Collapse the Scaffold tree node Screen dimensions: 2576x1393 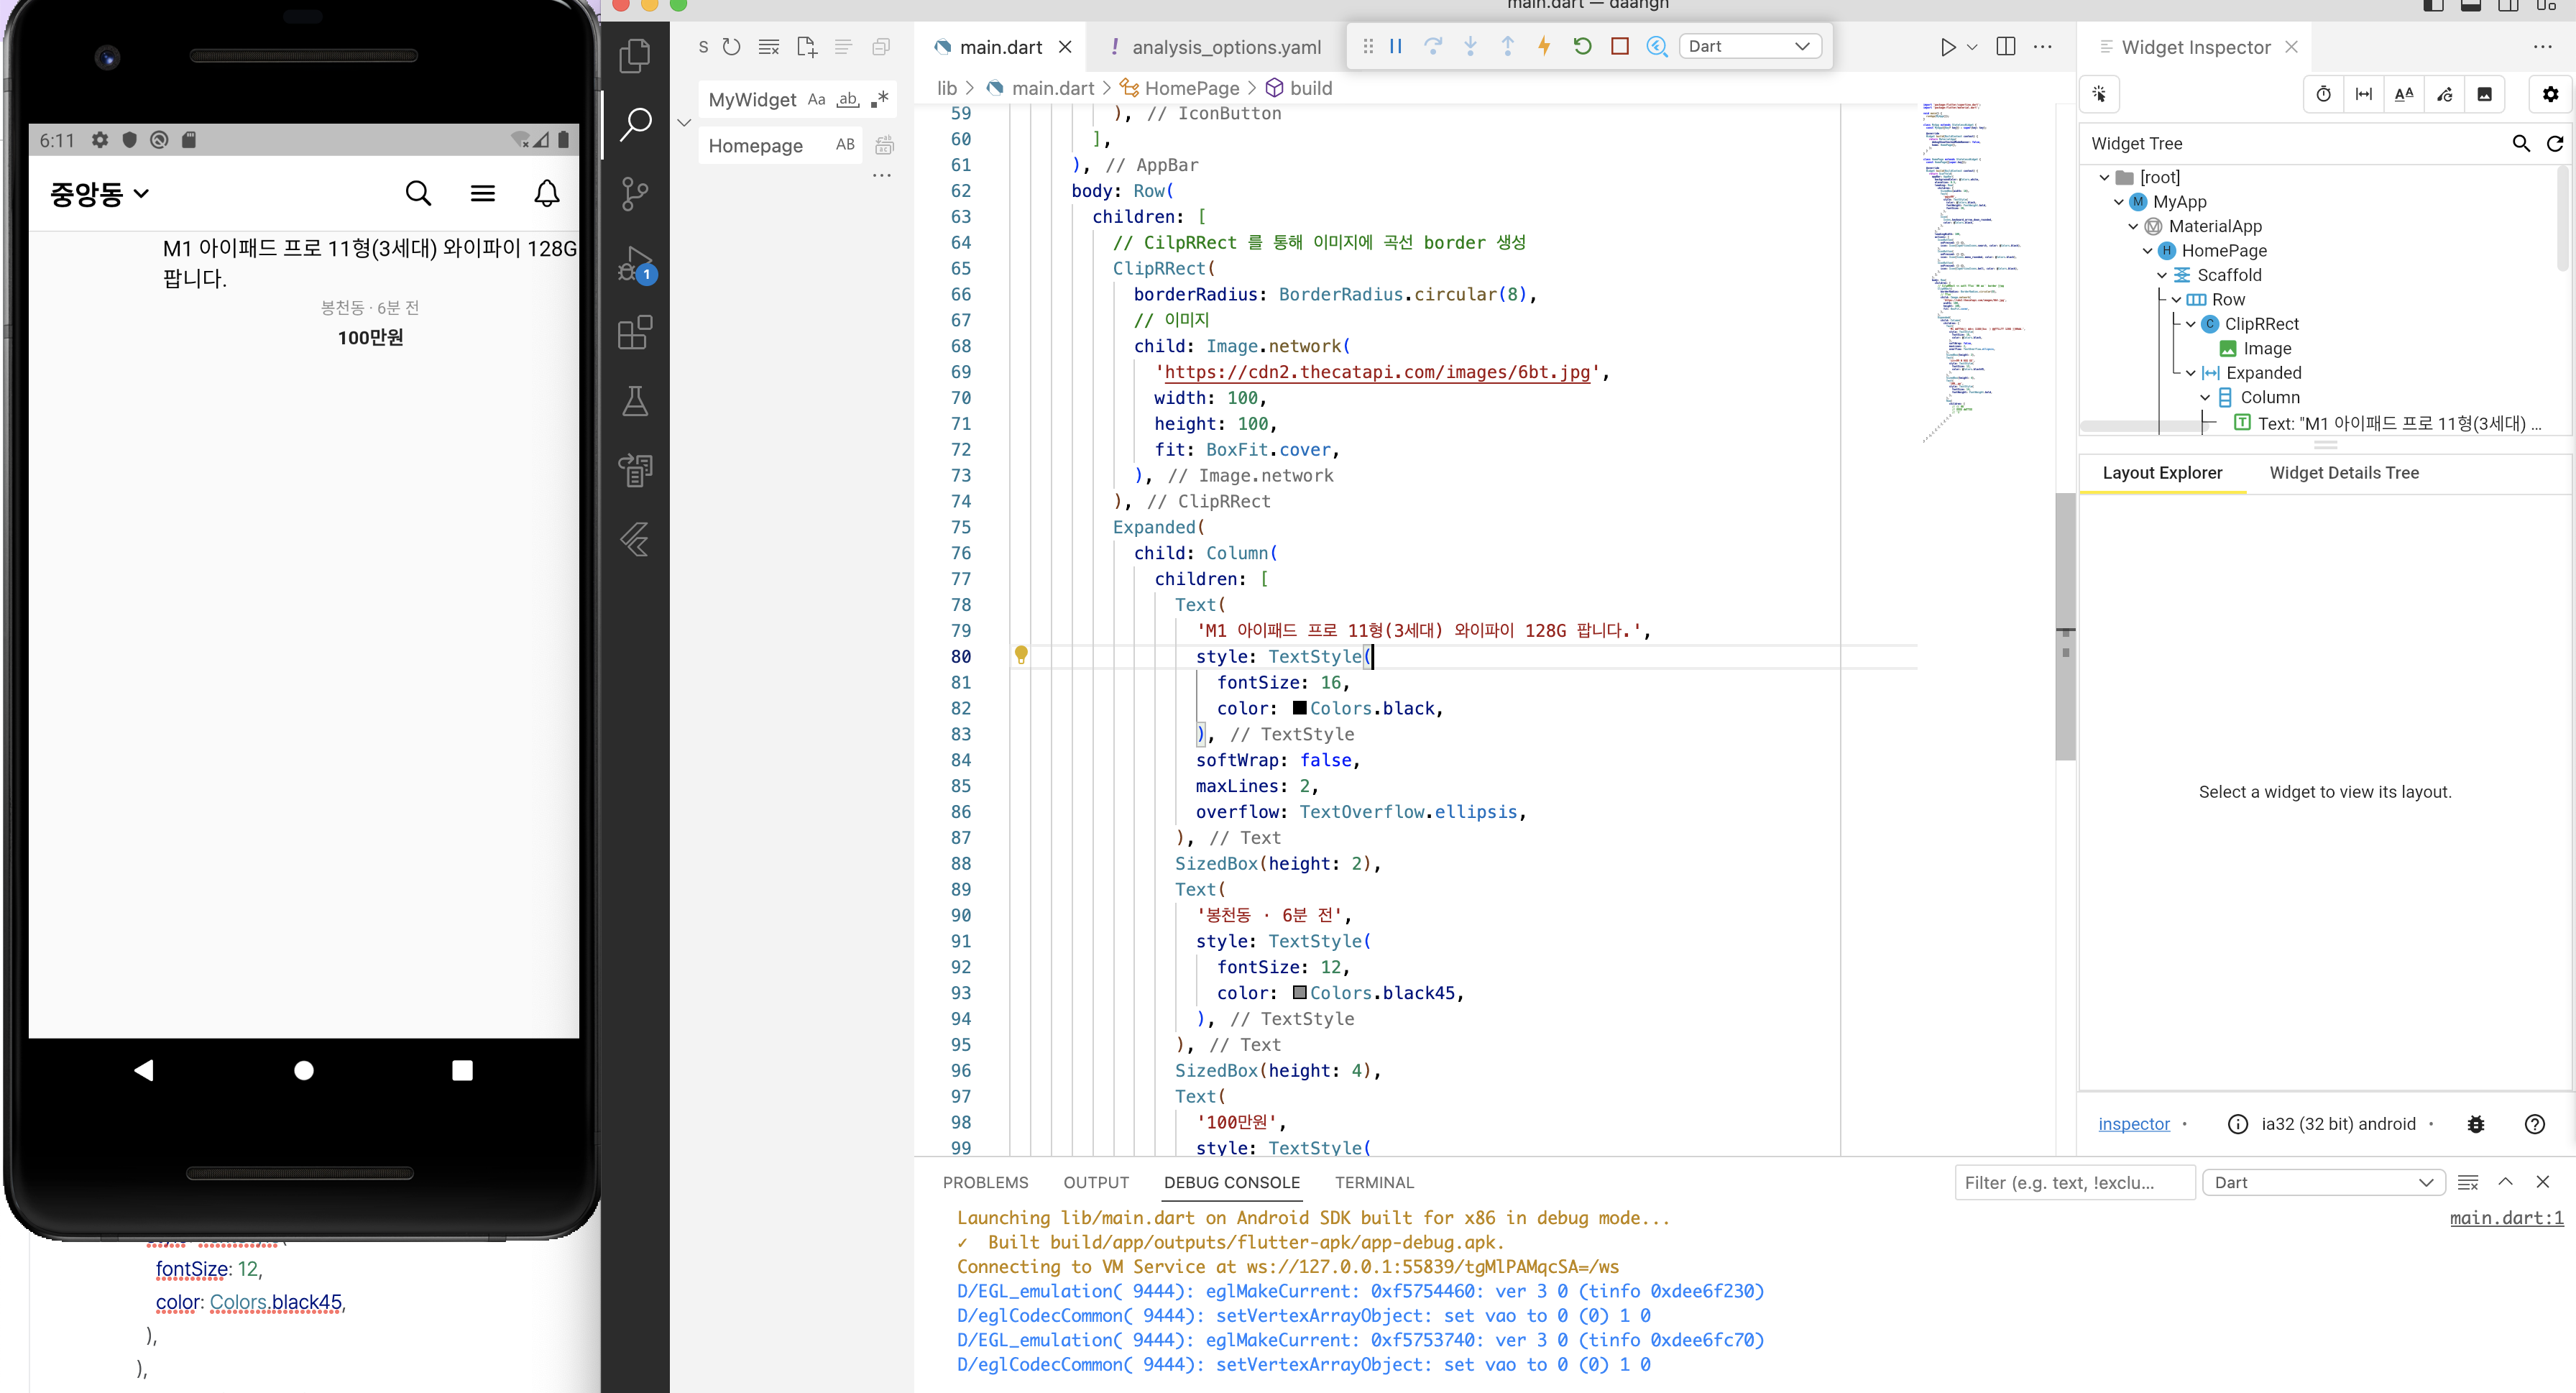coord(2161,276)
